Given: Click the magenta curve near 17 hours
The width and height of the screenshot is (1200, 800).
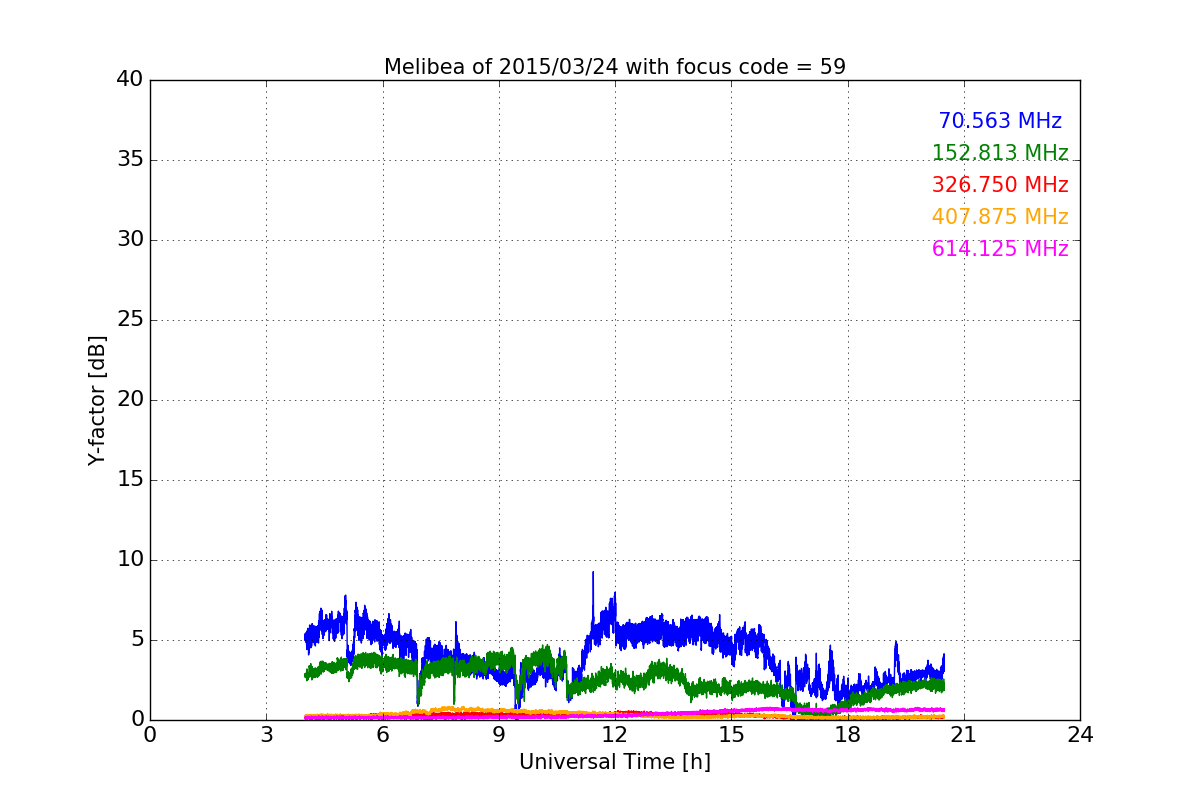Looking at the screenshot, I should [x=809, y=709].
